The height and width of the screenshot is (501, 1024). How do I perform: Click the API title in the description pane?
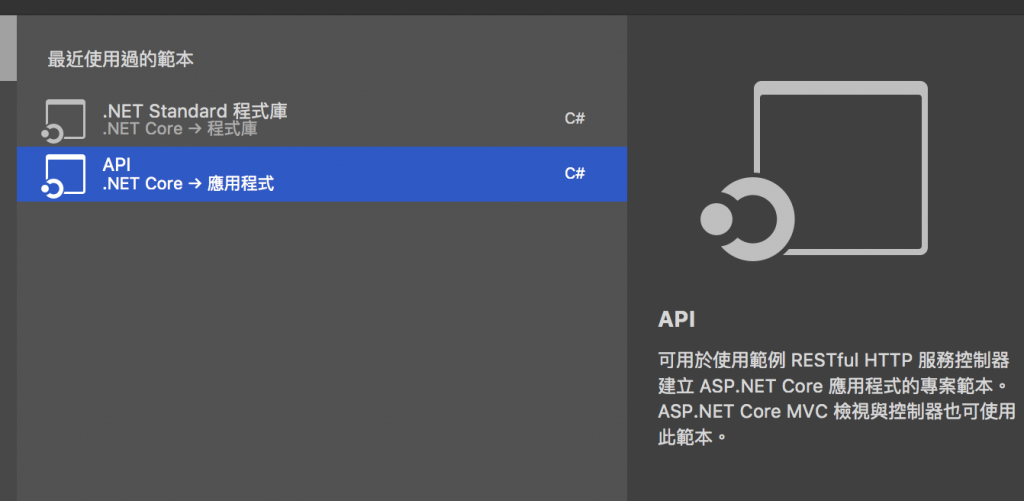click(677, 320)
